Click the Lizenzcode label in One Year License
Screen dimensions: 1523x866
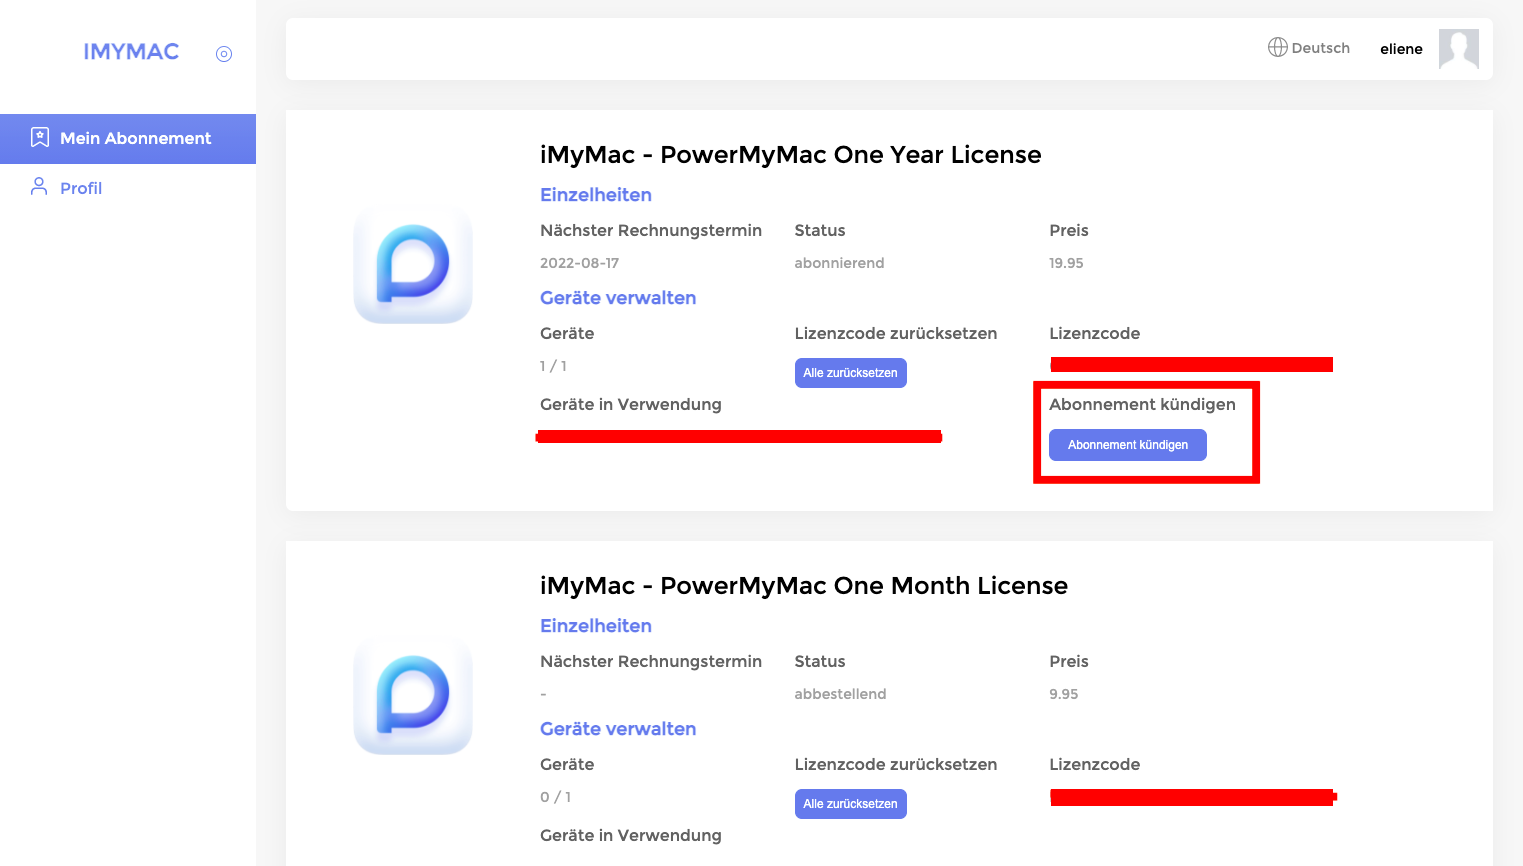click(x=1095, y=333)
